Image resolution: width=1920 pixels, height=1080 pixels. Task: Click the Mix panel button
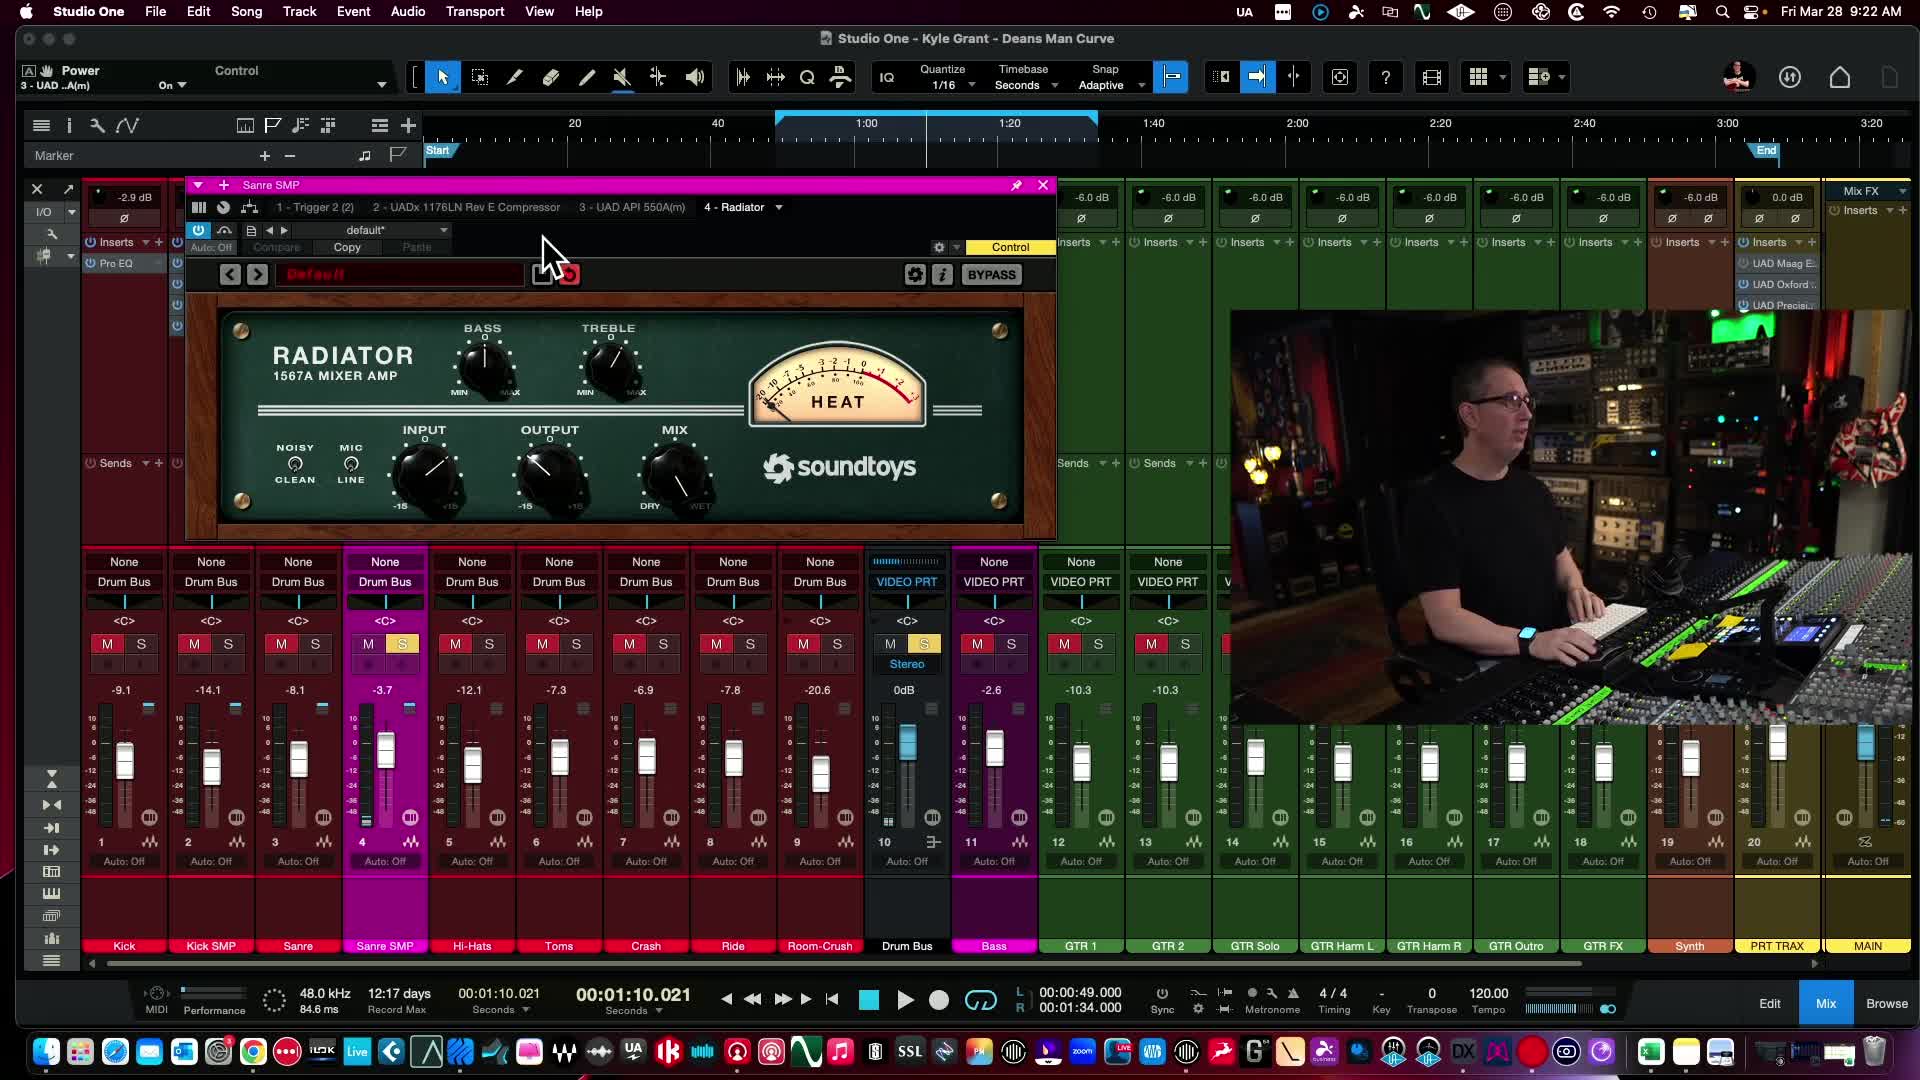[1826, 1003]
